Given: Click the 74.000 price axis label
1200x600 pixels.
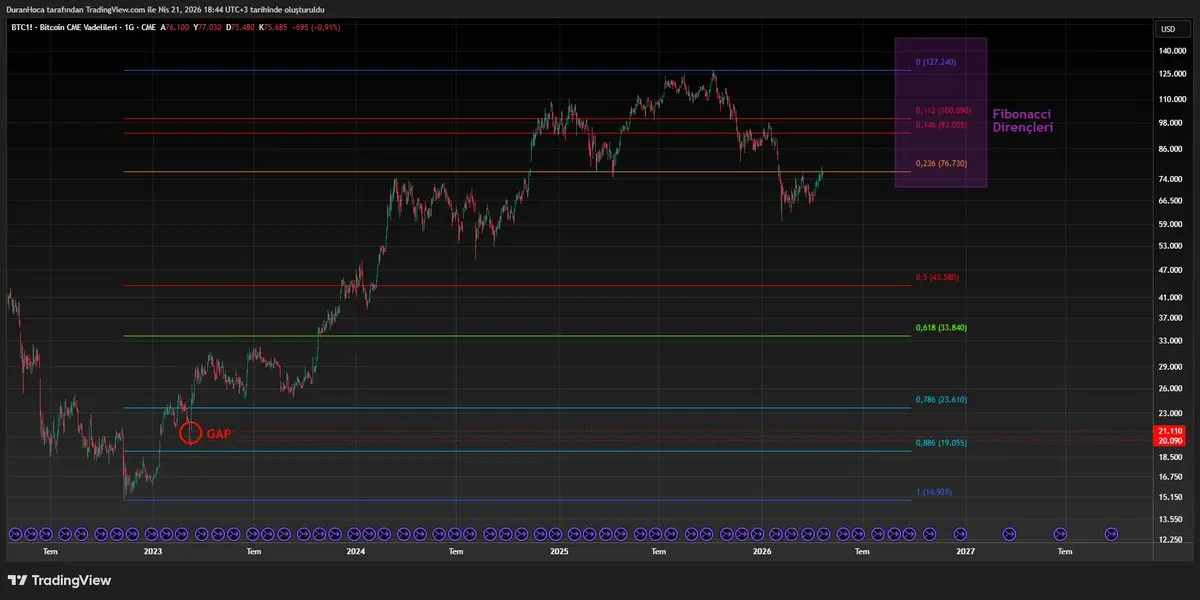Looking at the screenshot, I should click(x=1170, y=179).
